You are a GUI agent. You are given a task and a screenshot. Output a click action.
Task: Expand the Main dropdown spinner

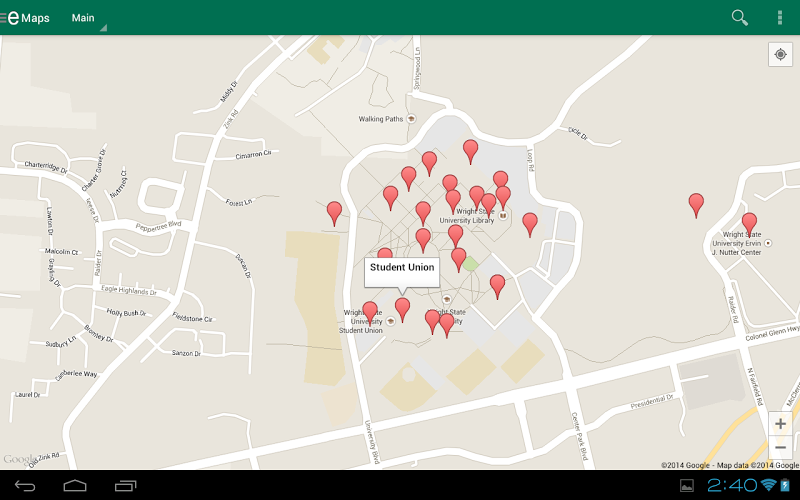click(89, 18)
